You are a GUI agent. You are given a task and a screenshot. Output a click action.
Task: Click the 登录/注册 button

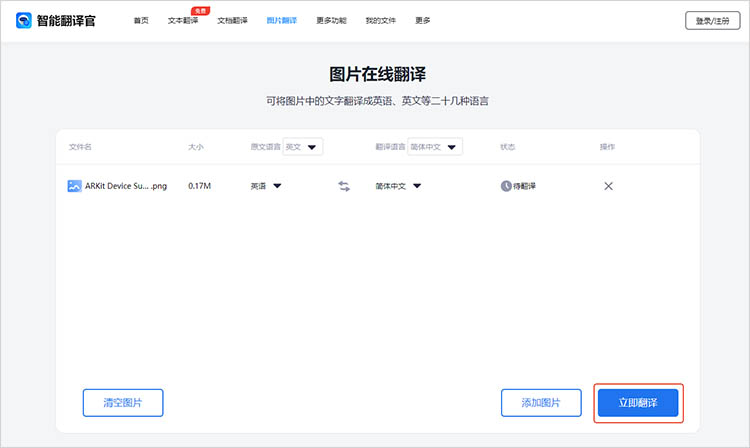coord(713,21)
